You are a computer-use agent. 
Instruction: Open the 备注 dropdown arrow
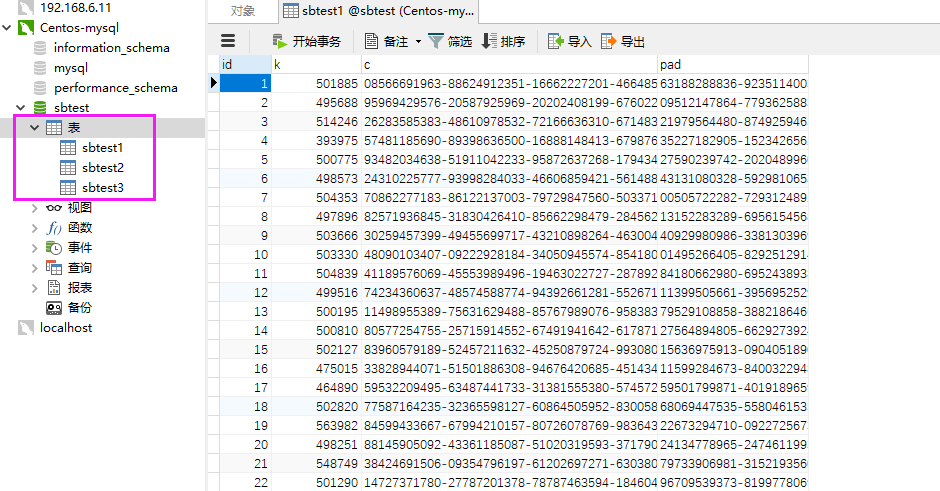tap(418, 41)
